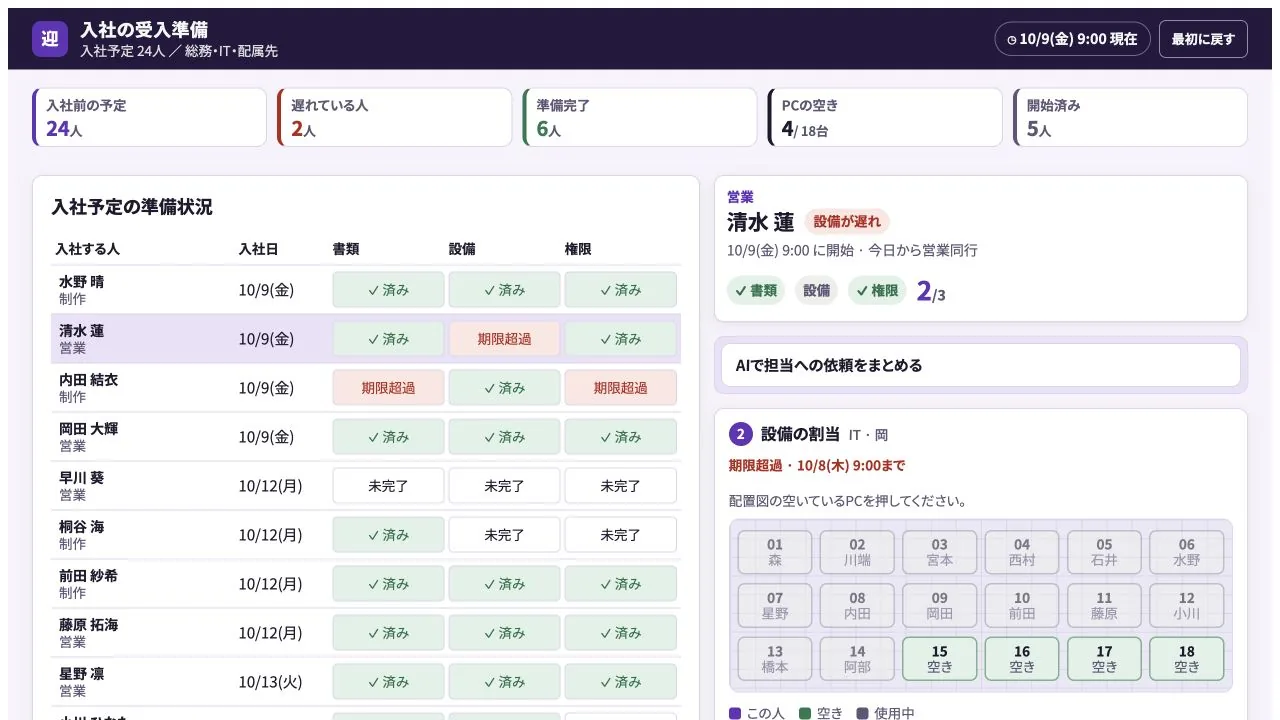Click the 設備 chip in detail panel

point(817,291)
